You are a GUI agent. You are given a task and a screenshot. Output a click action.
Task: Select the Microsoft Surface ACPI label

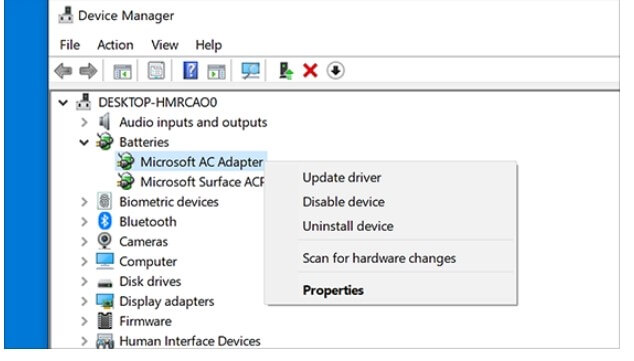(202, 182)
